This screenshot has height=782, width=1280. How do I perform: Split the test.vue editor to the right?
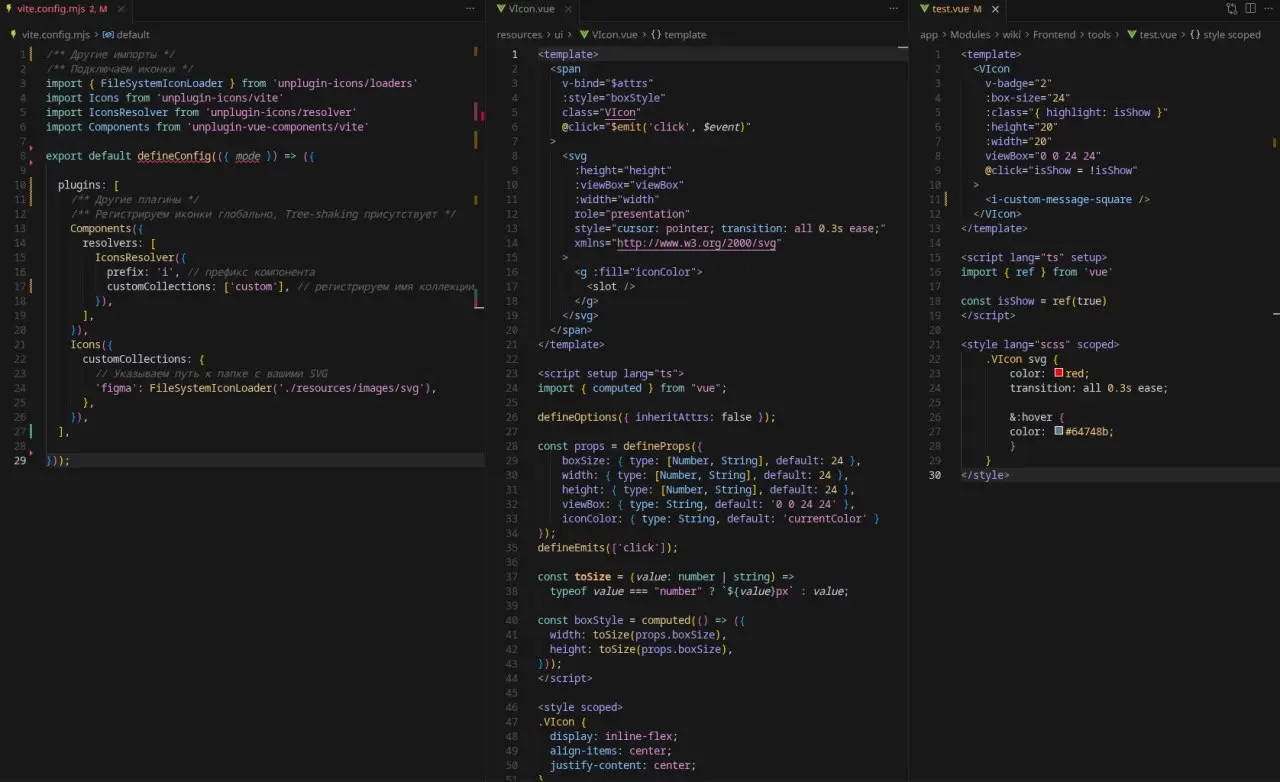point(1251,8)
